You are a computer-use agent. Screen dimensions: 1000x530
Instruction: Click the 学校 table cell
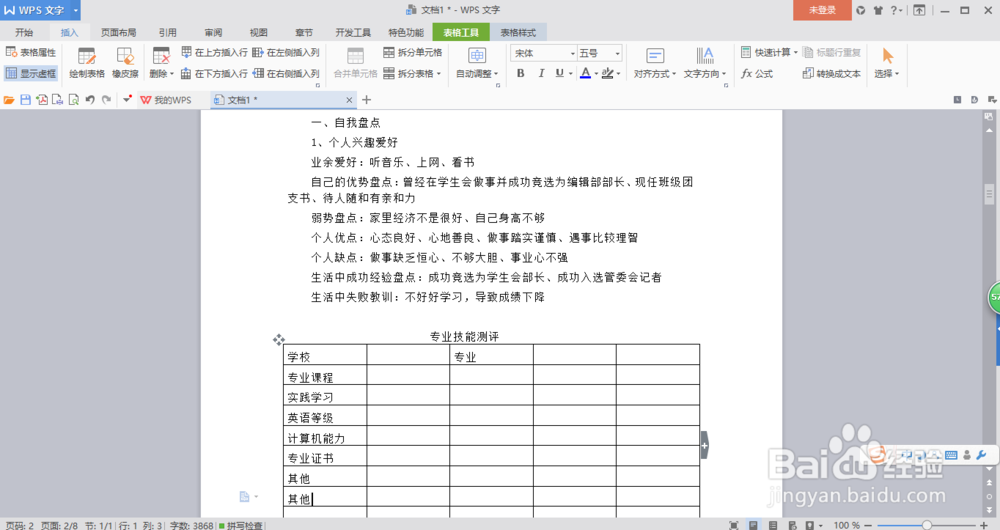click(x=325, y=355)
